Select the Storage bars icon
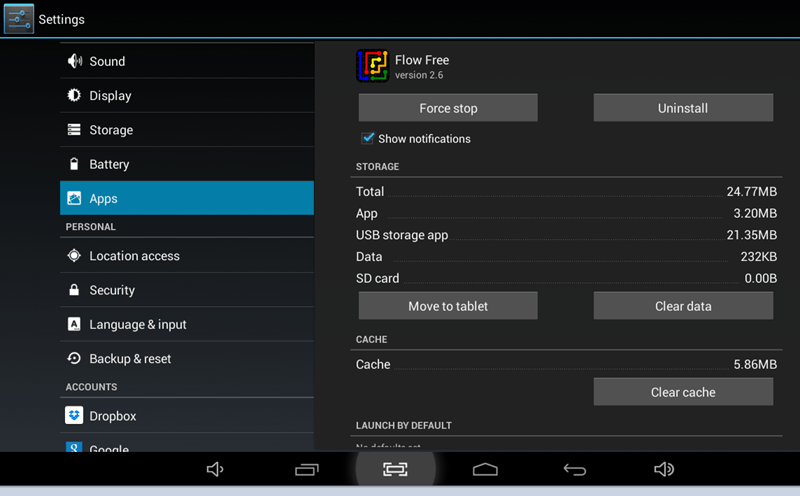 (x=74, y=130)
